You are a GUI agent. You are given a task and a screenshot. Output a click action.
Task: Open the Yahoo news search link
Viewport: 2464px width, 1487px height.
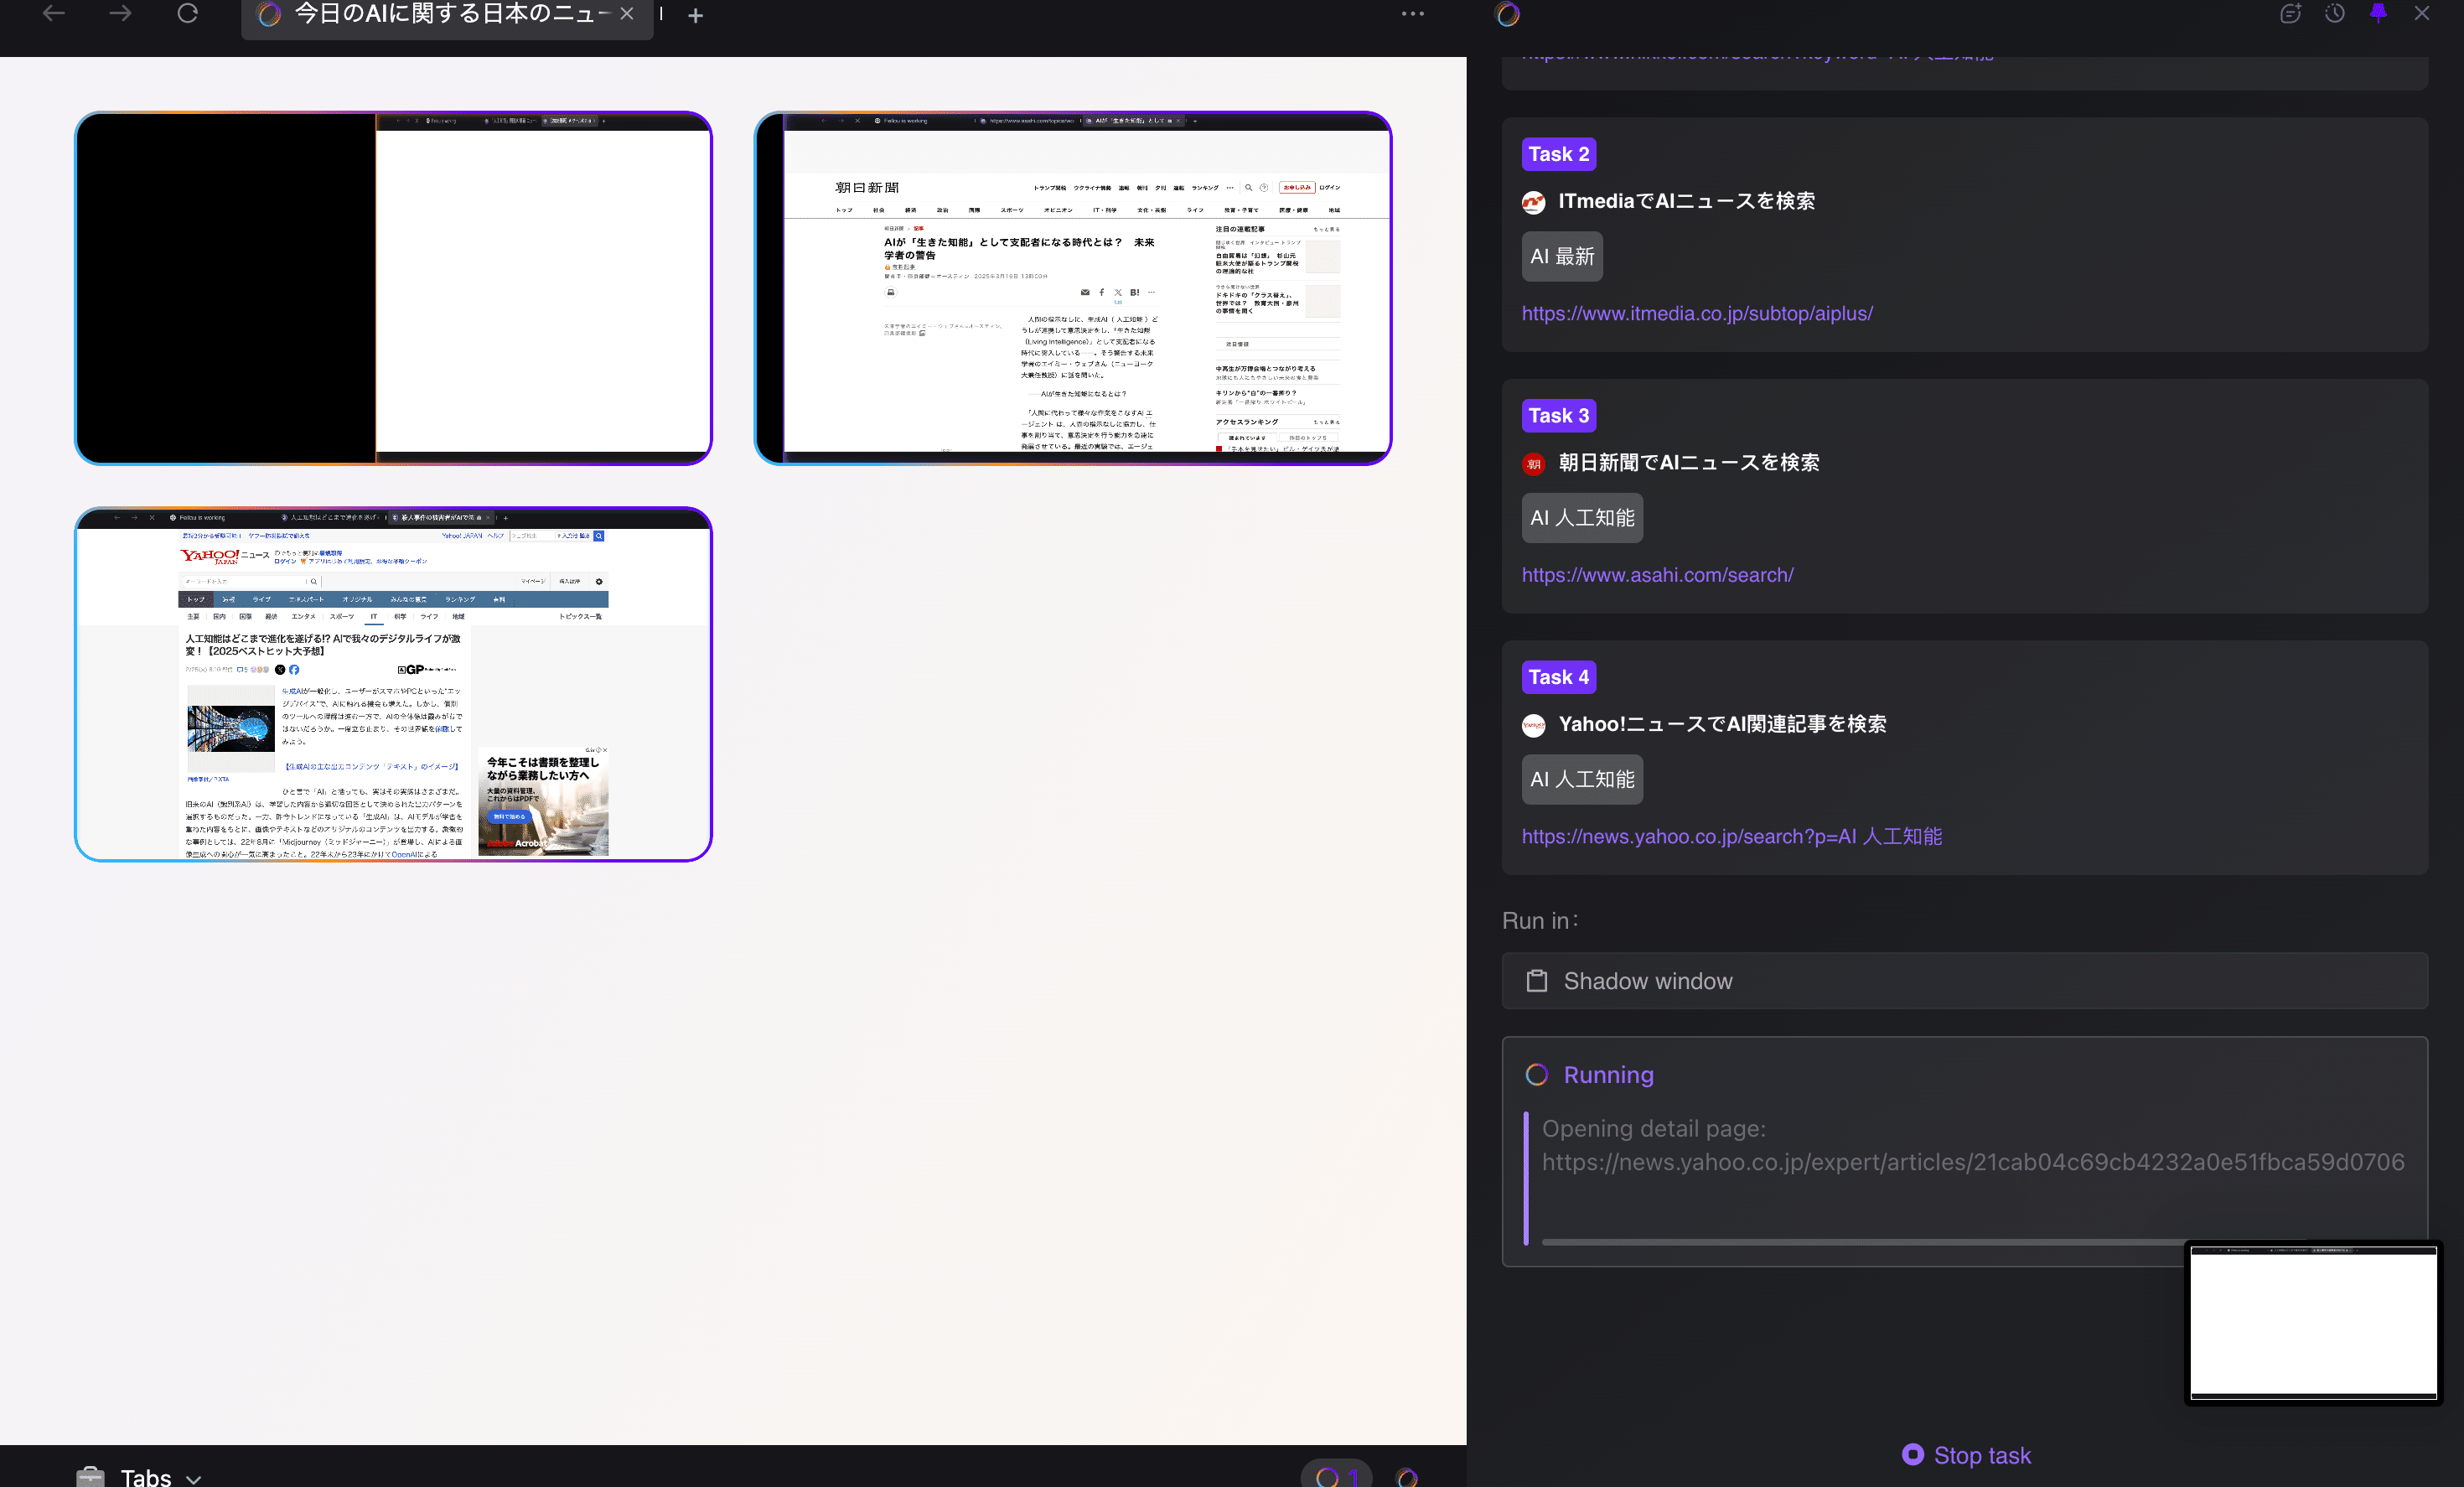click(x=1731, y=837)
